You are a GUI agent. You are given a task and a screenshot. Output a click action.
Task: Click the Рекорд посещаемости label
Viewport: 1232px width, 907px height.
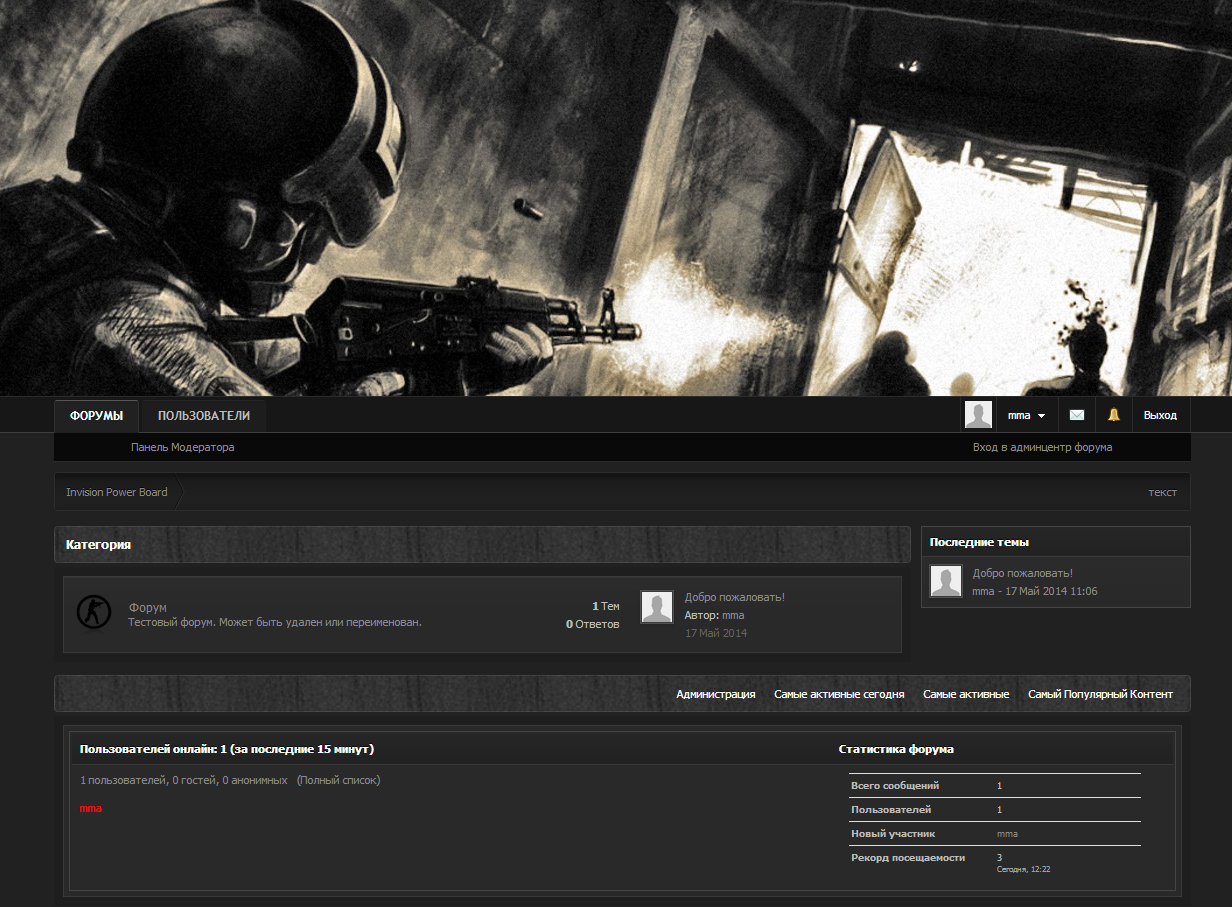[x=908, y=858]
